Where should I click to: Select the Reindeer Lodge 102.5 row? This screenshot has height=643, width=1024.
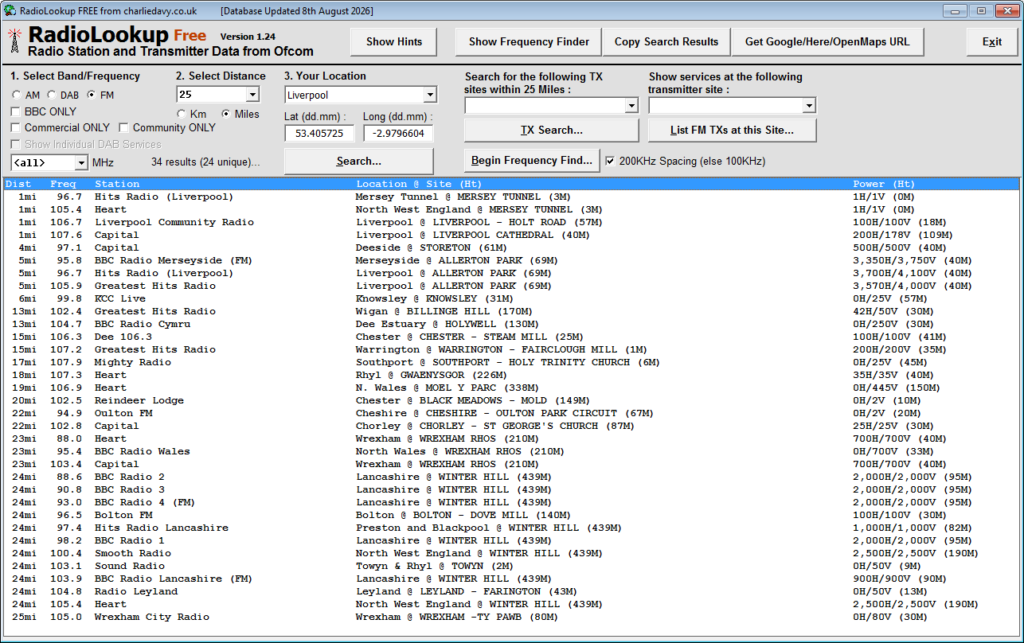pyautogui.click(x=511, y=400)
